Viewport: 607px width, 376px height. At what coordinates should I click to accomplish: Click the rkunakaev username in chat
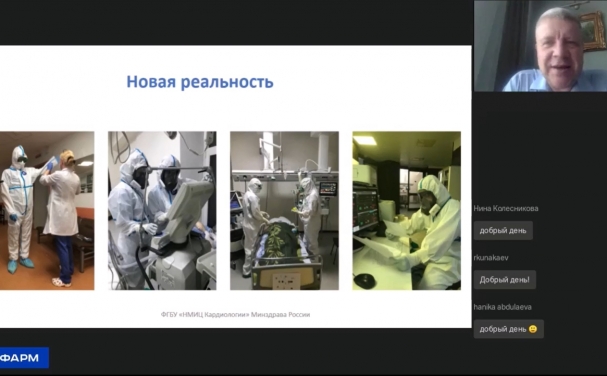pos(491,258)
